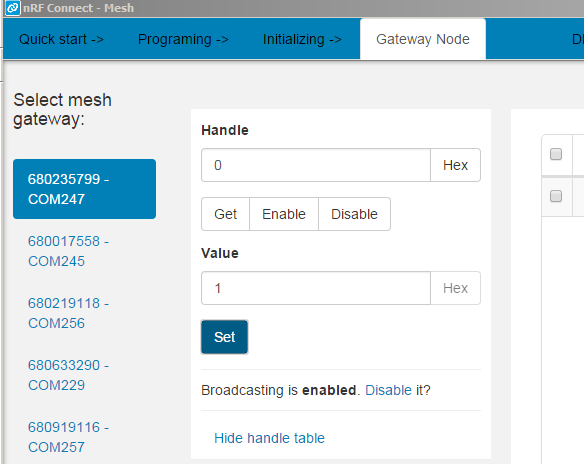Click the Disable broadcasting link
This screenshot has width=584, height=464.
click(388, 390)
